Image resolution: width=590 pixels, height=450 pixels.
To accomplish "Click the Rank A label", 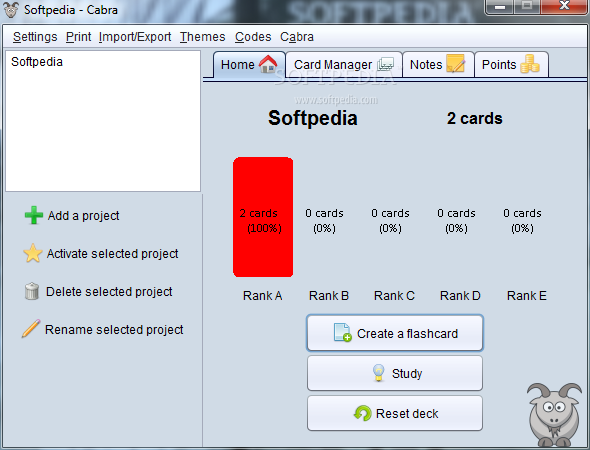I will (x=263, y=296).
